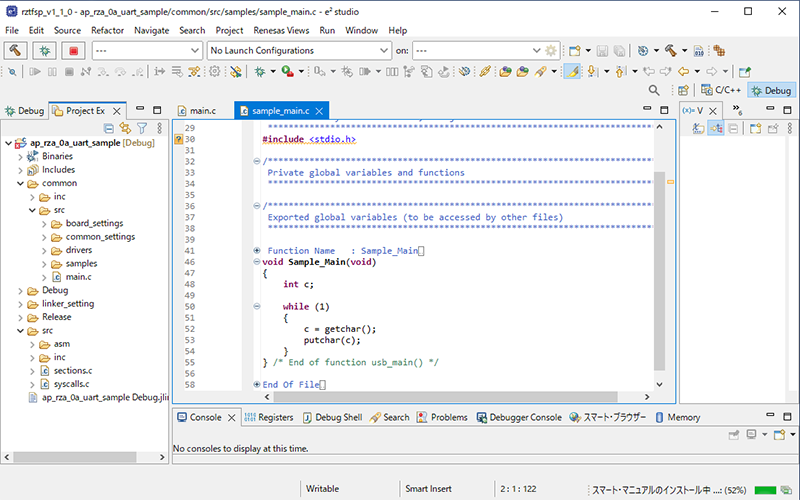The image size is (800, 500).
Task: Open the No Launch Configurations dropdown
Action: pos(299,51)
